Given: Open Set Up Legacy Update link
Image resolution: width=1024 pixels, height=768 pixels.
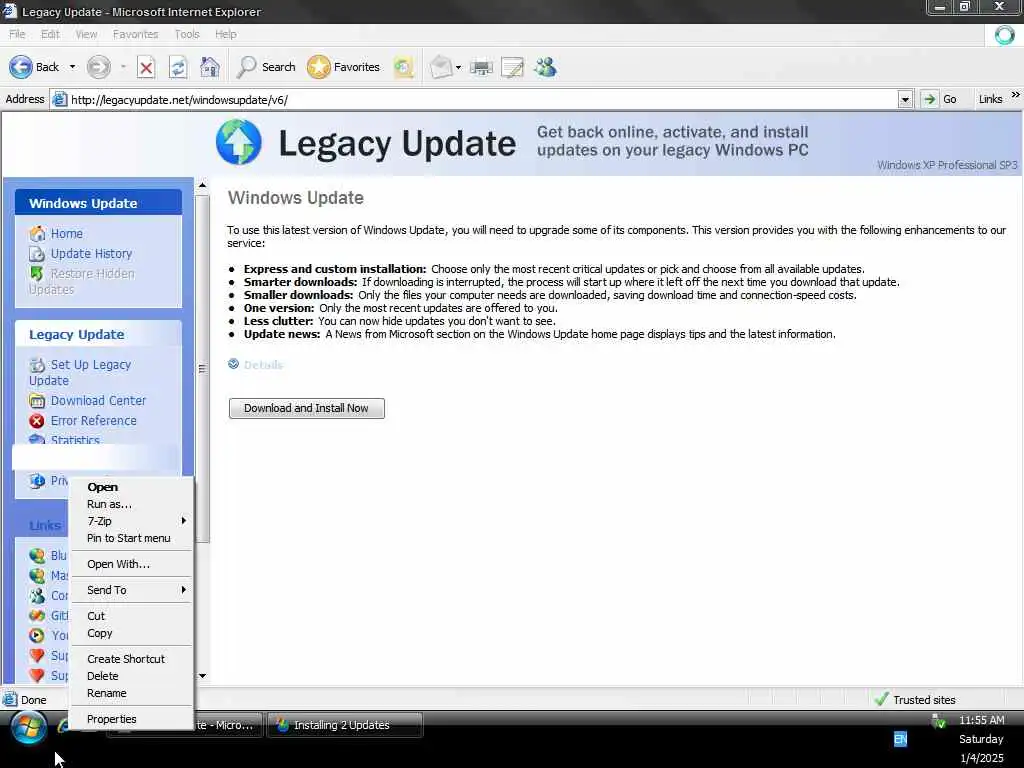Looking at the screenshot, I should [x=80, y=373].
